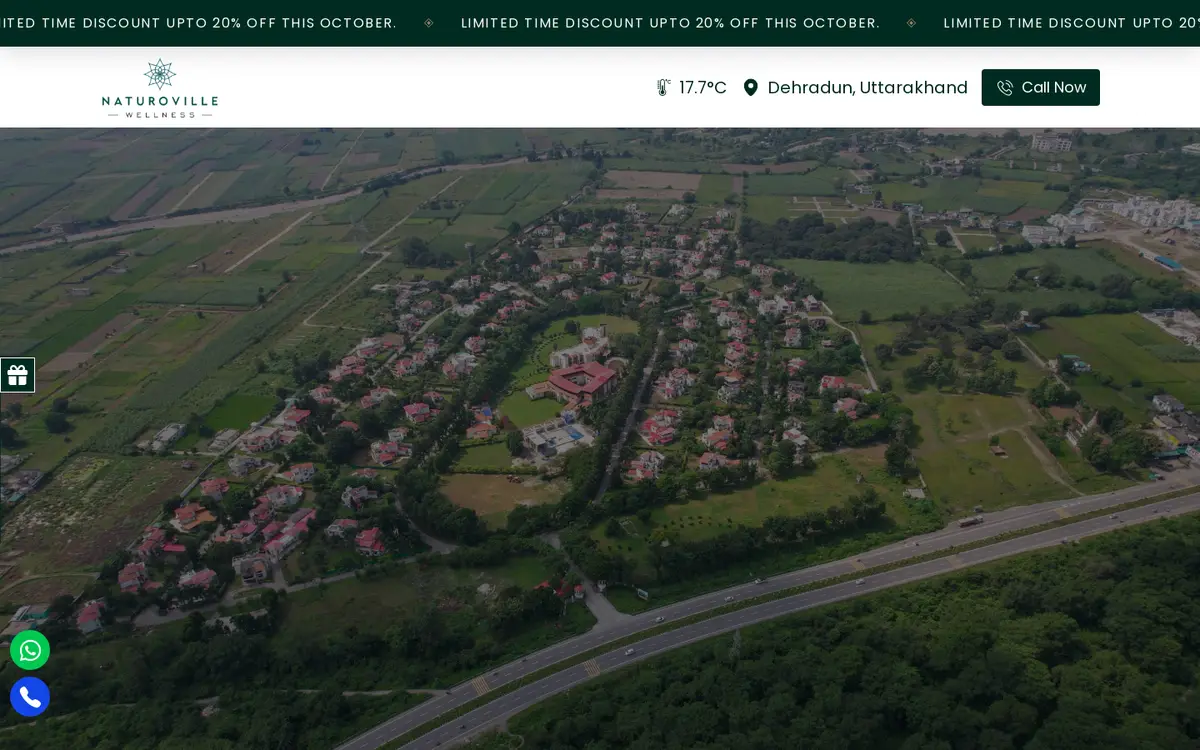The width and height of the screenshot is (1200, 750).
Task: Select the Dehradun, Uttarakhand location text
Action: [868, 88]
